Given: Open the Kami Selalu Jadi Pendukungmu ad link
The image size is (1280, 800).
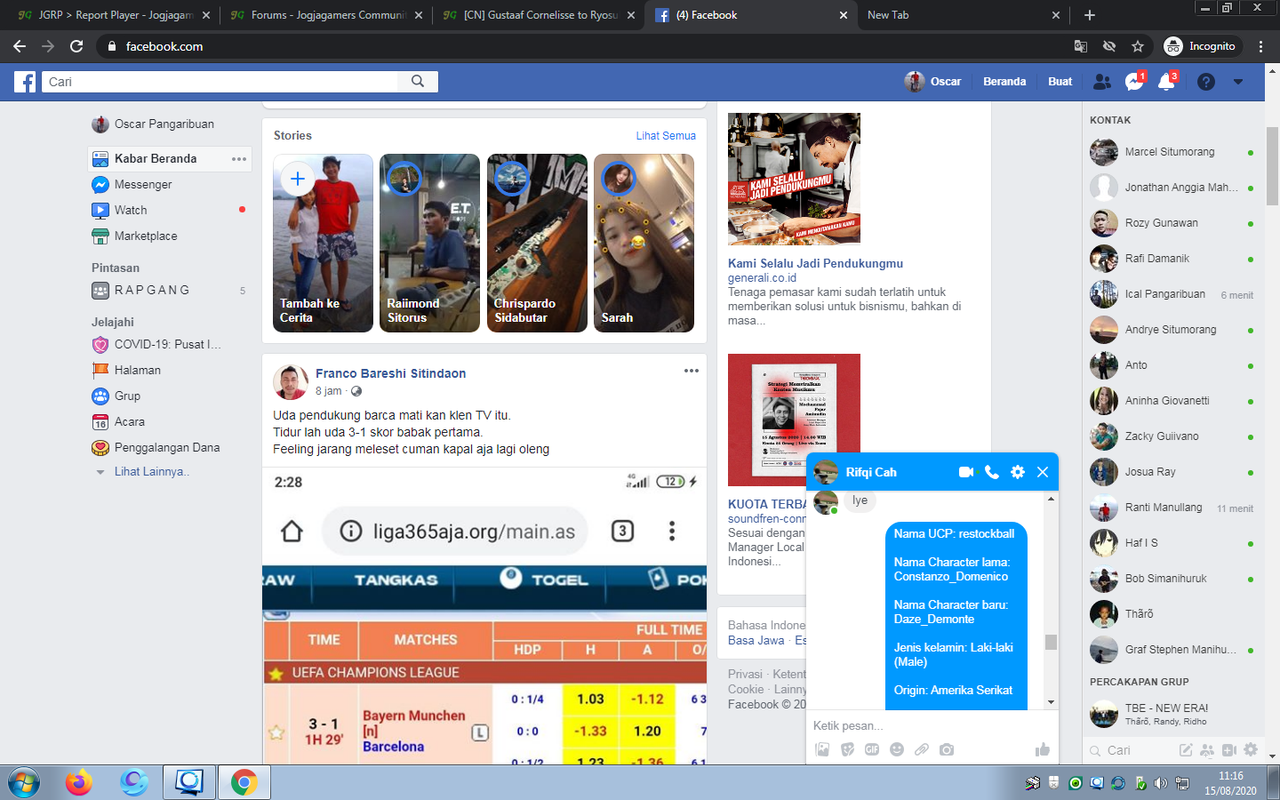Looking at the screenshot, I should tap(815, 264).
